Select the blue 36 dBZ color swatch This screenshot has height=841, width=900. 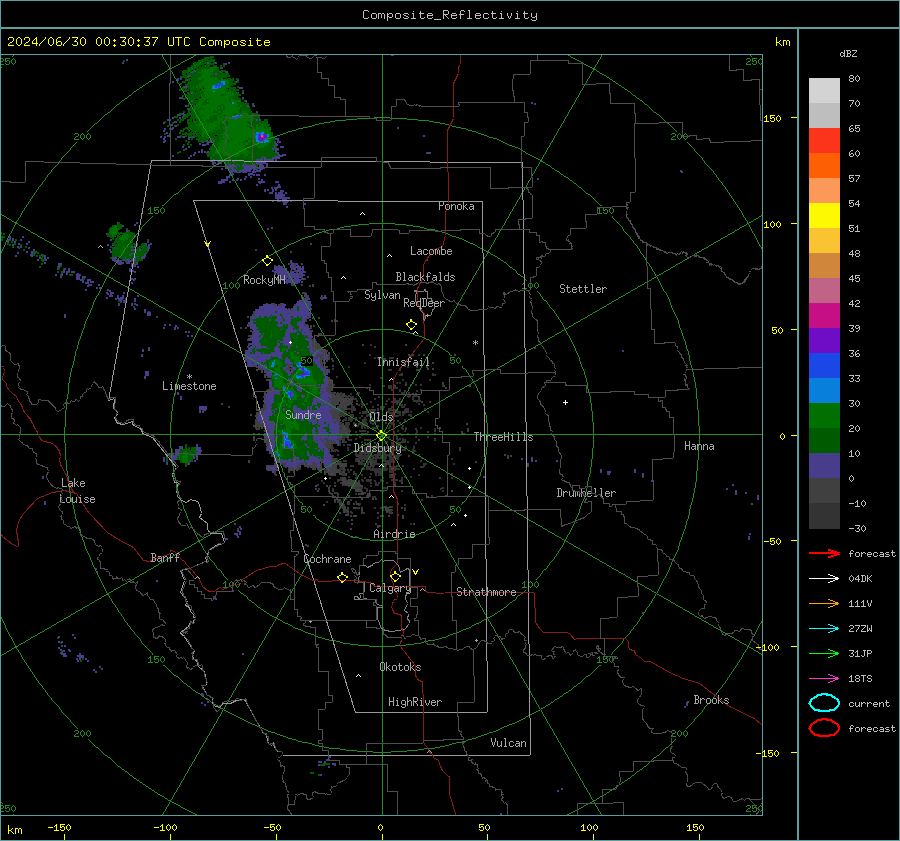point(824,366)
